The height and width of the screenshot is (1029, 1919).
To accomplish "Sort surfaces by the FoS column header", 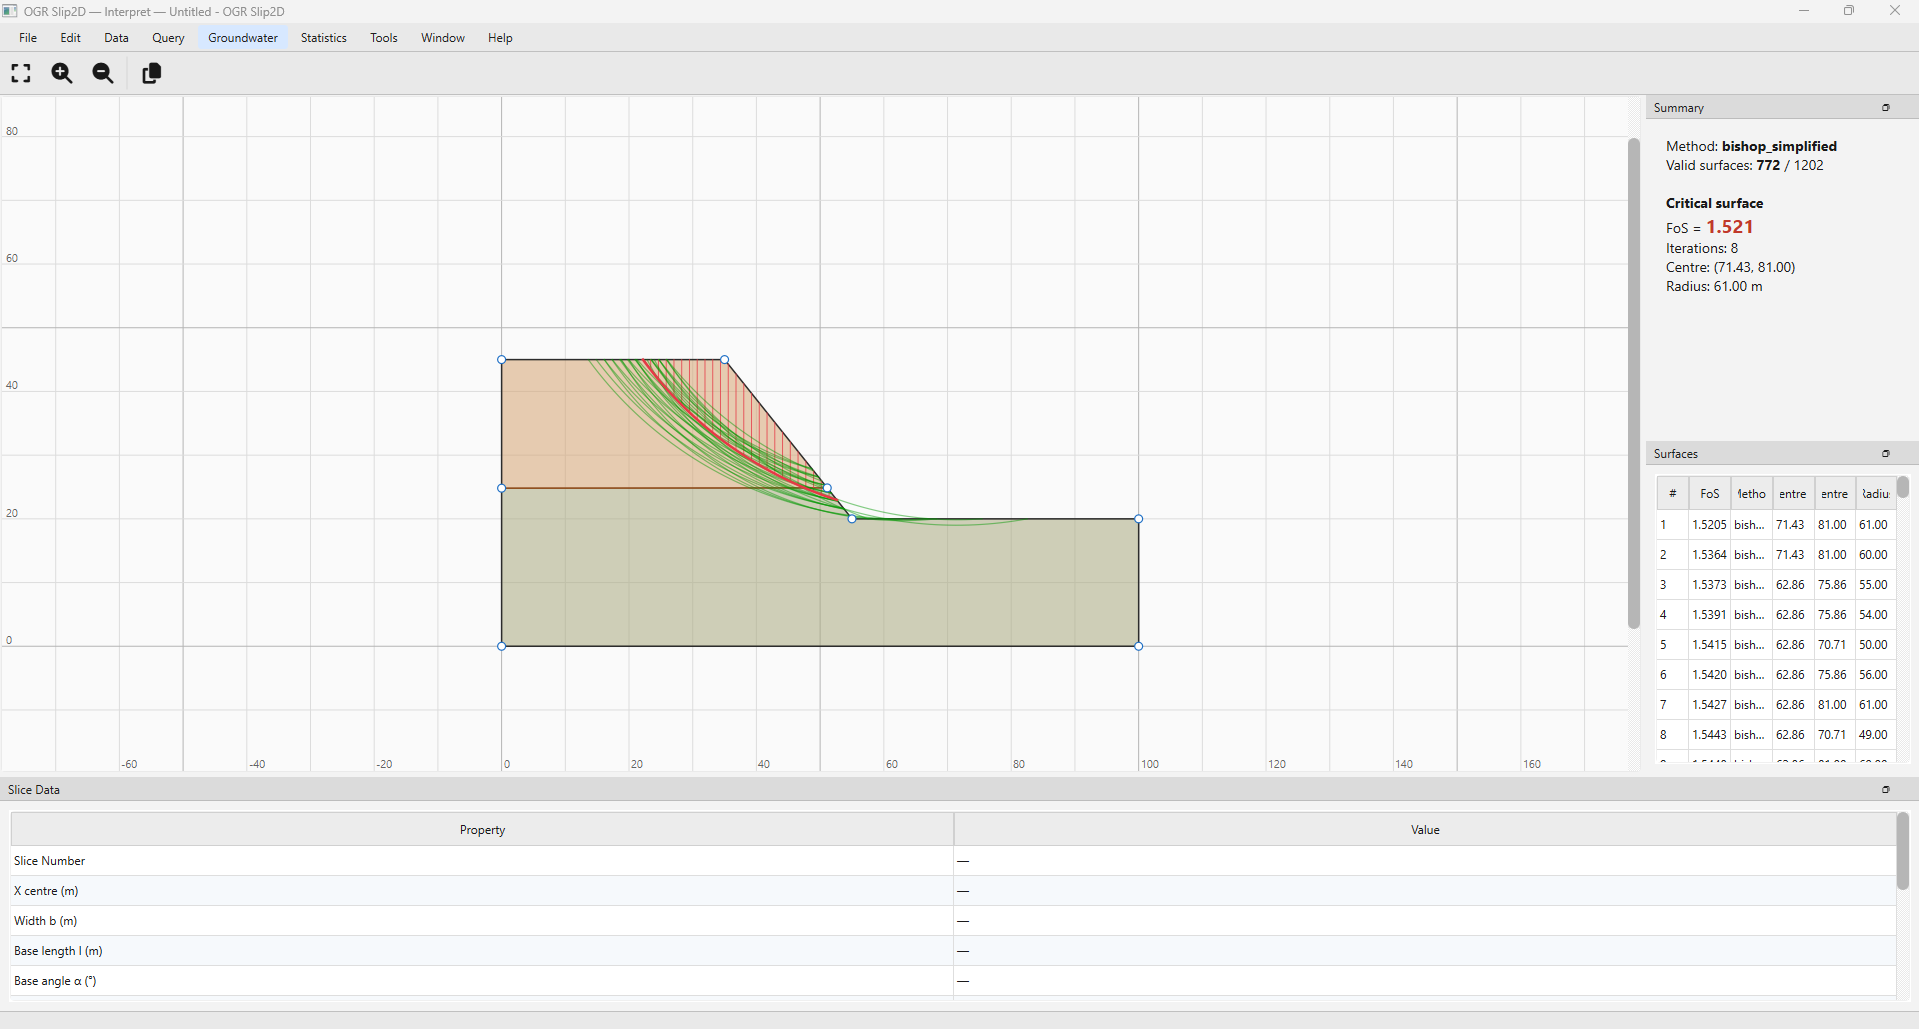I will [x=1709, y=493].
